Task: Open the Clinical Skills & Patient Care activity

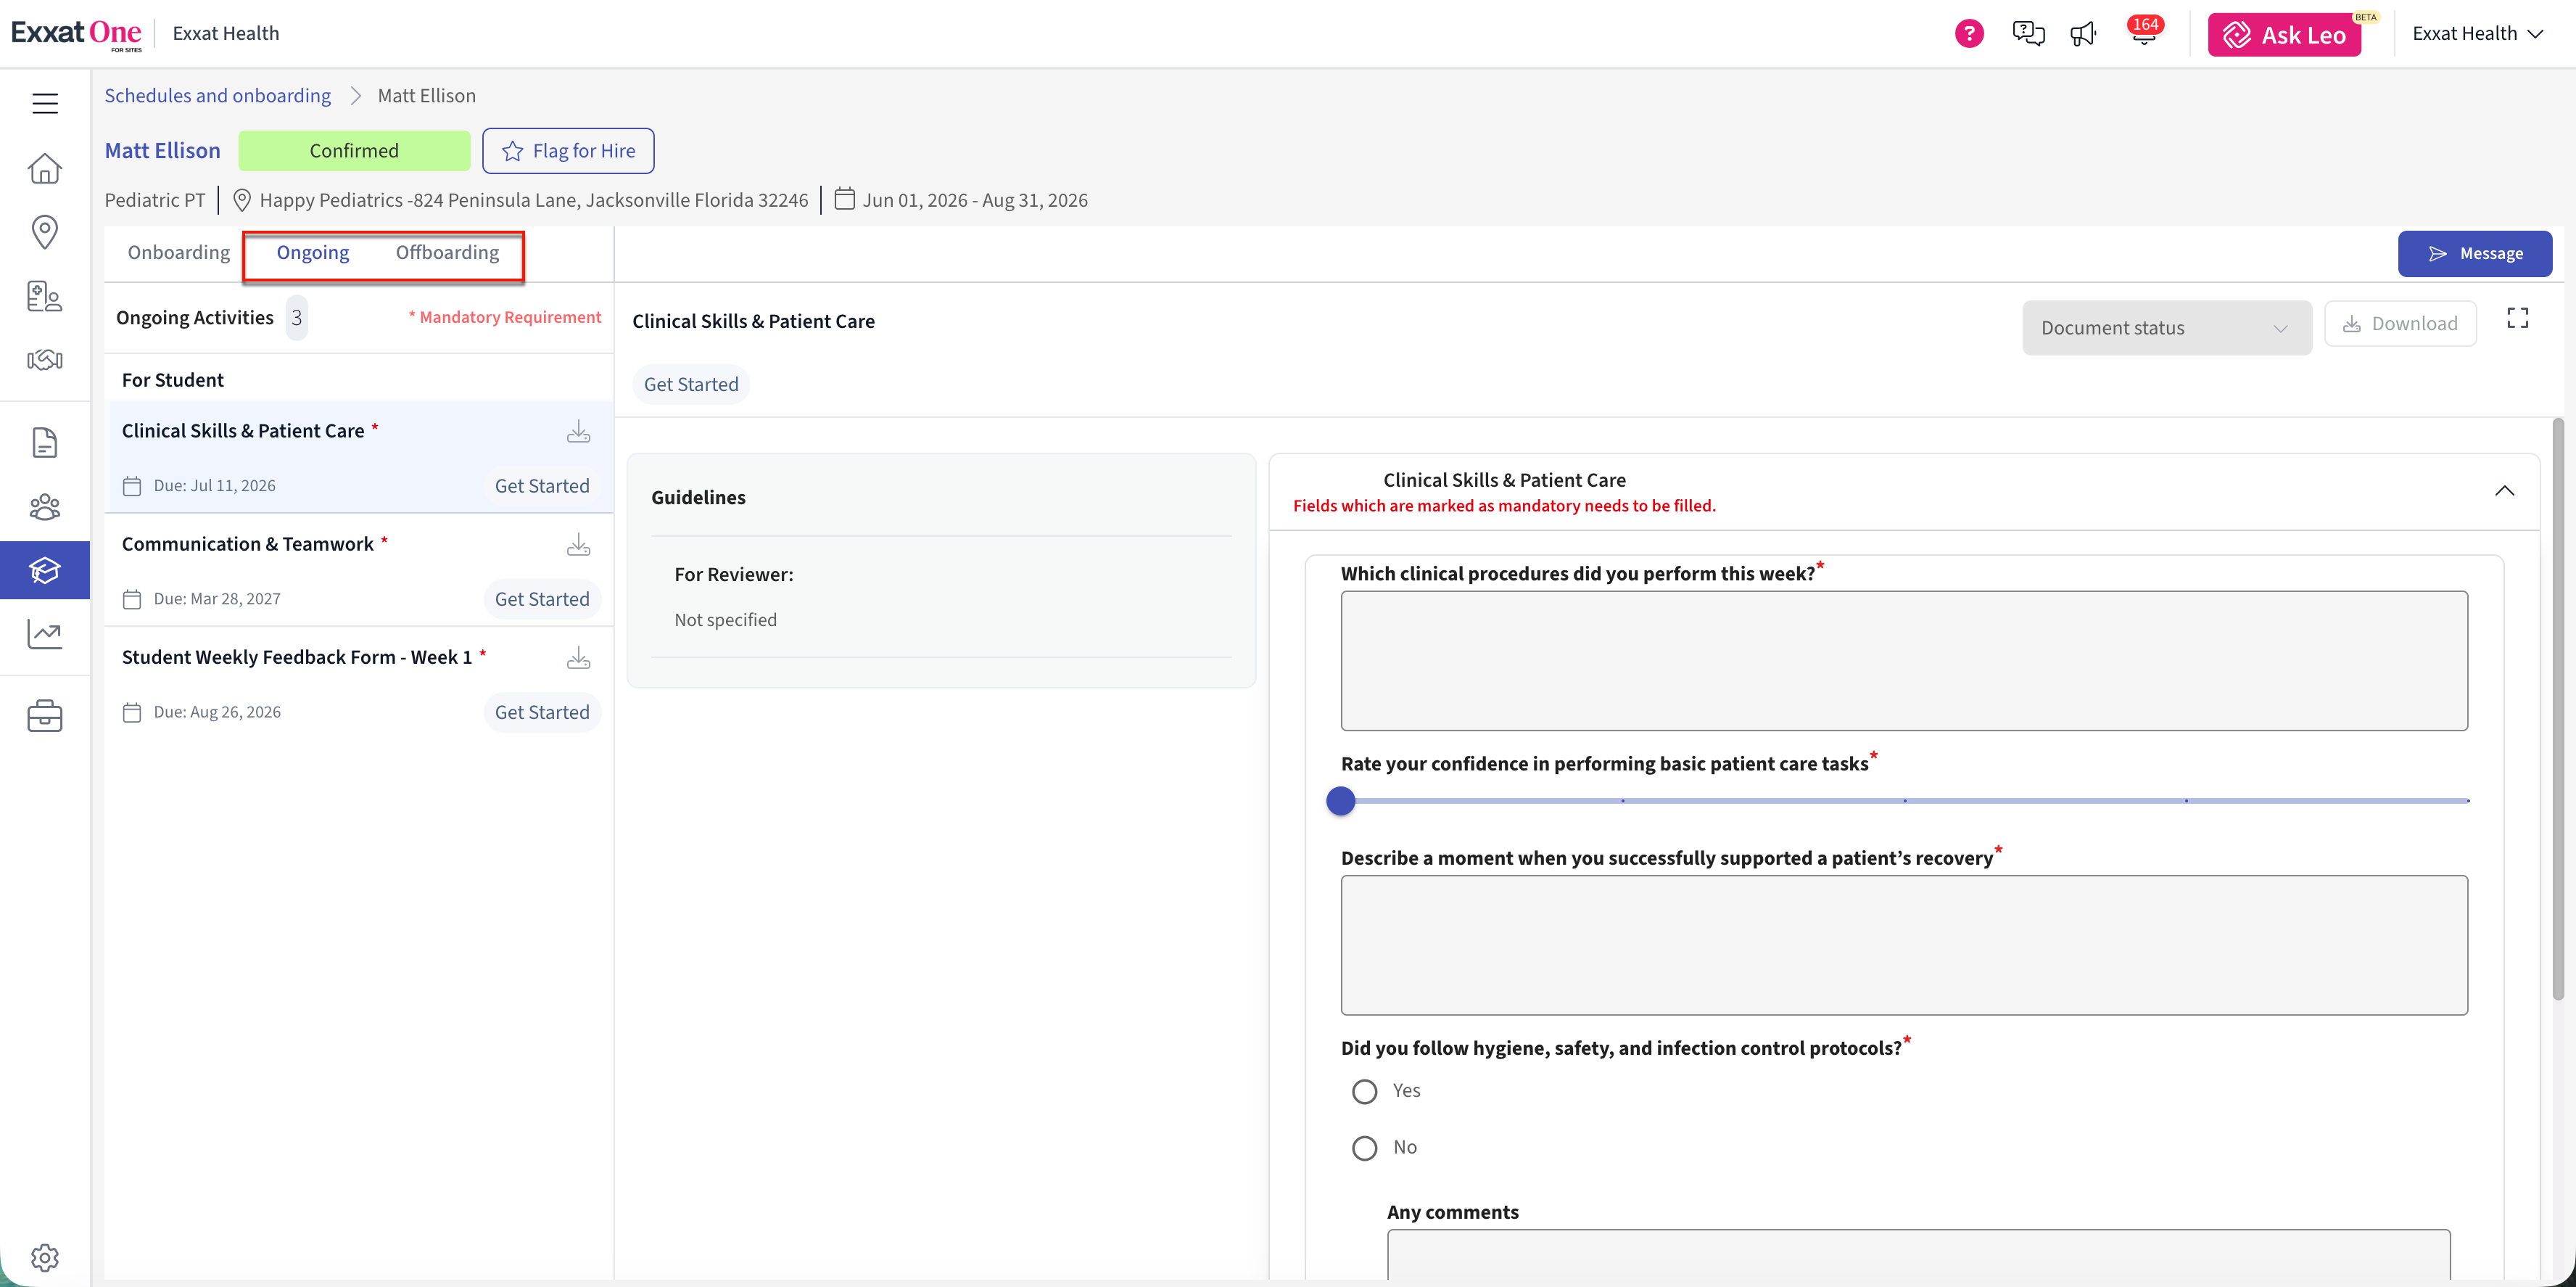Action: [359, 457]
